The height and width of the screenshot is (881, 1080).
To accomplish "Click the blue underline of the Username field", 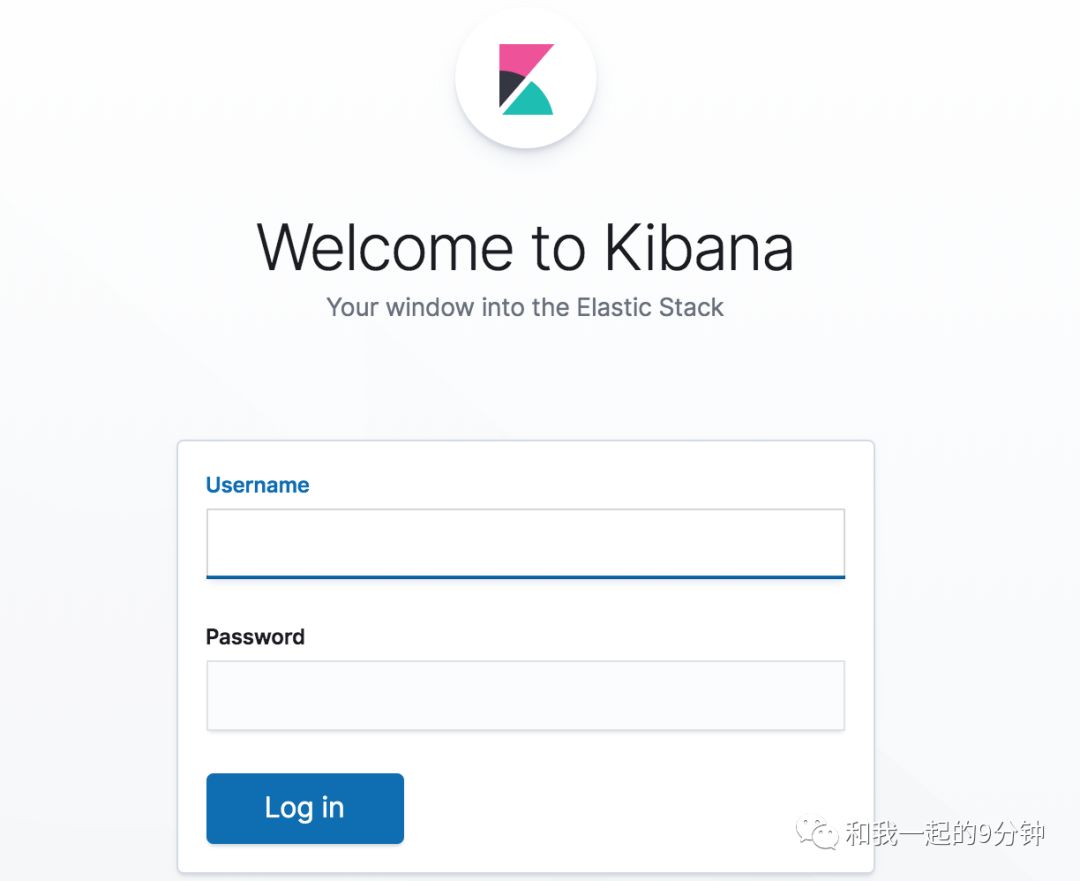I will point(525,577).
